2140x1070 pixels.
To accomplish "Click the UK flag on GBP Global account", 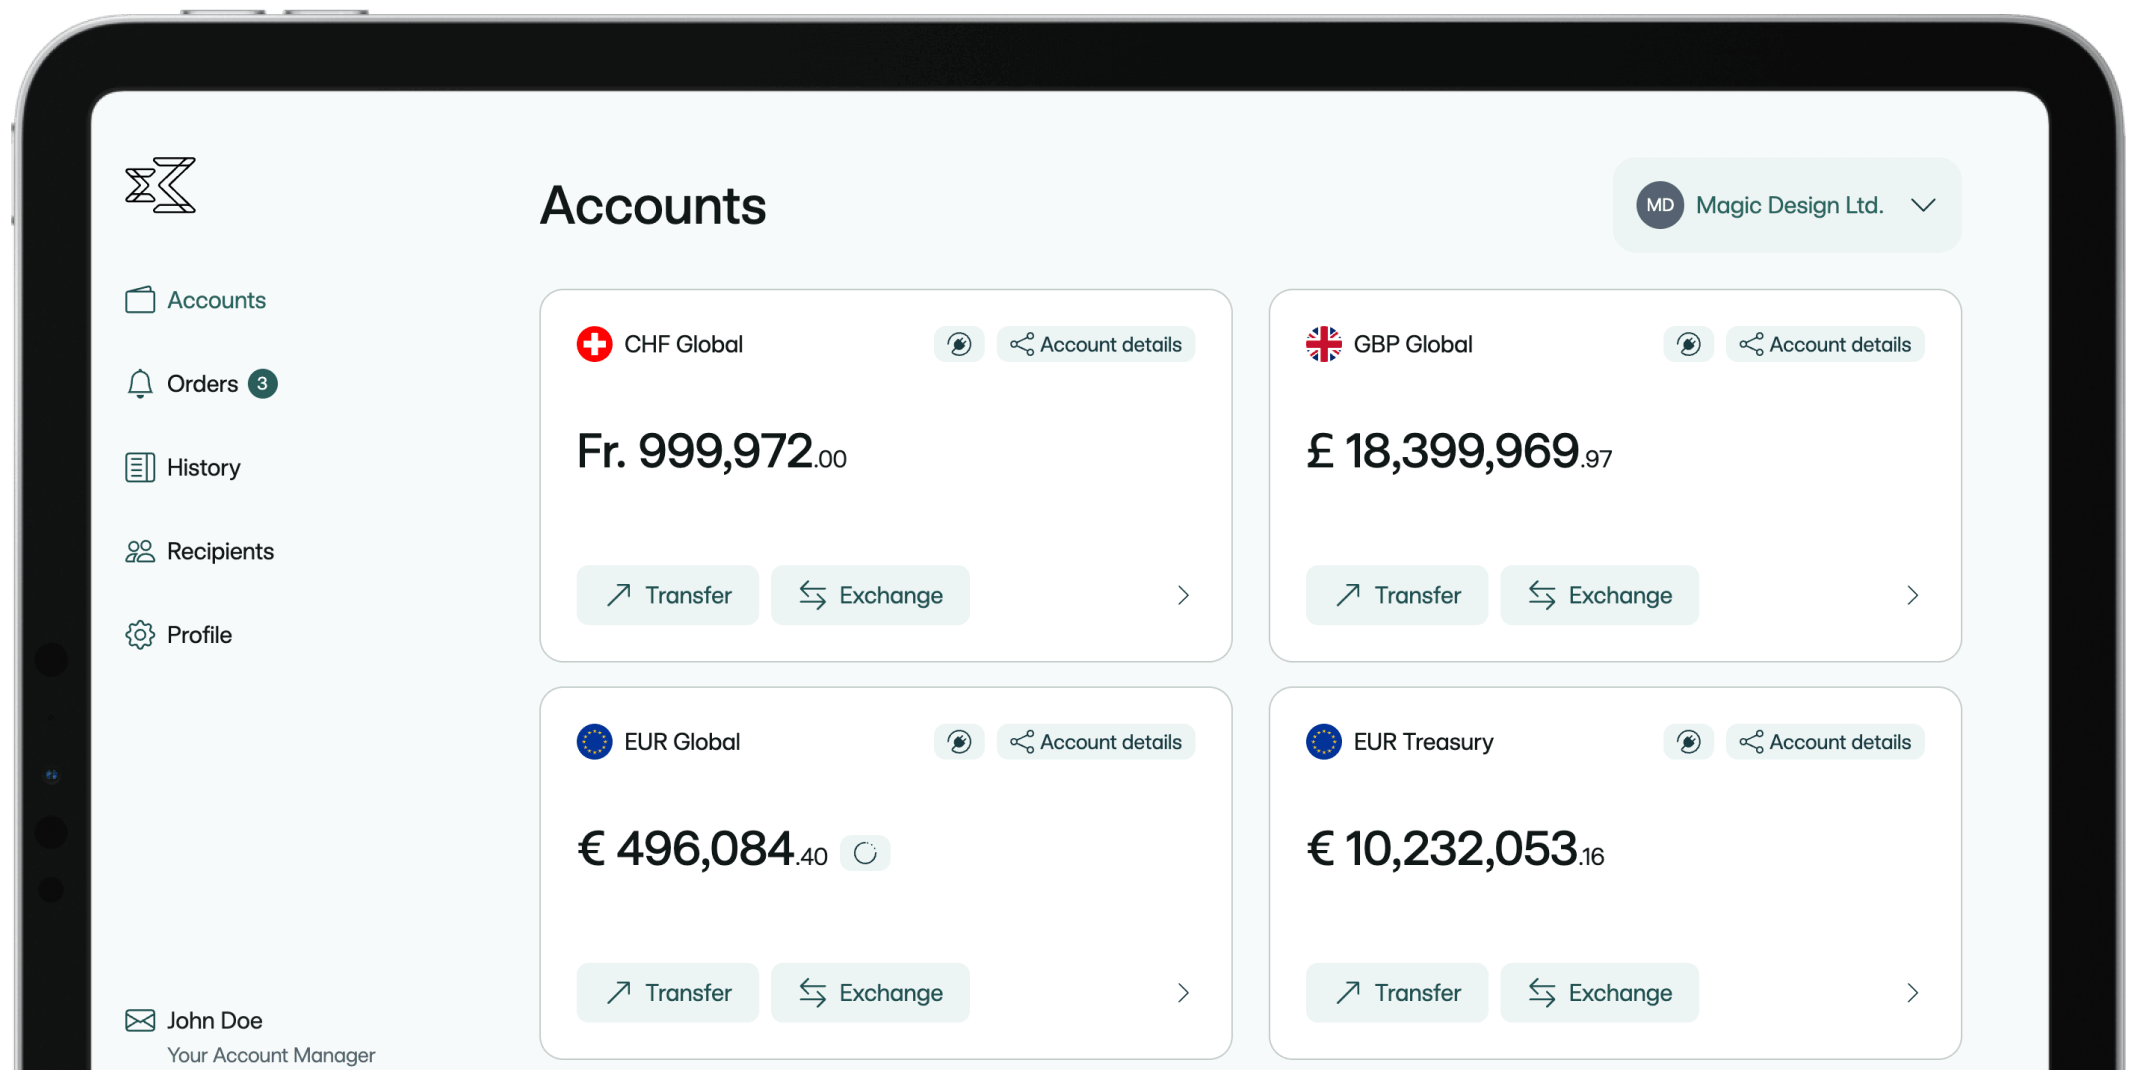I will (x=1323, y=345).
